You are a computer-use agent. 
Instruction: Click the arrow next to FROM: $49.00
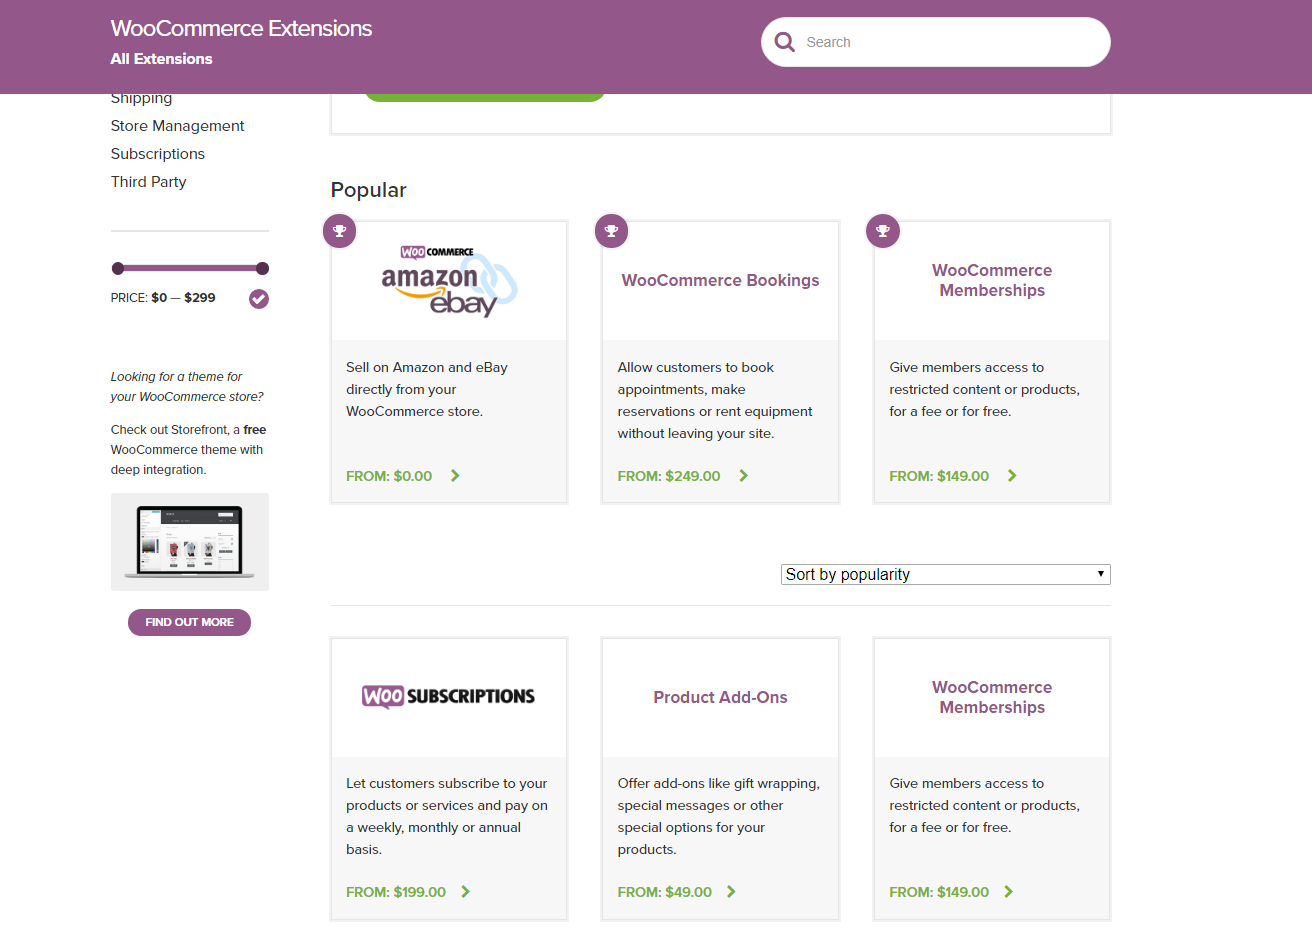[x=731, y=892]
